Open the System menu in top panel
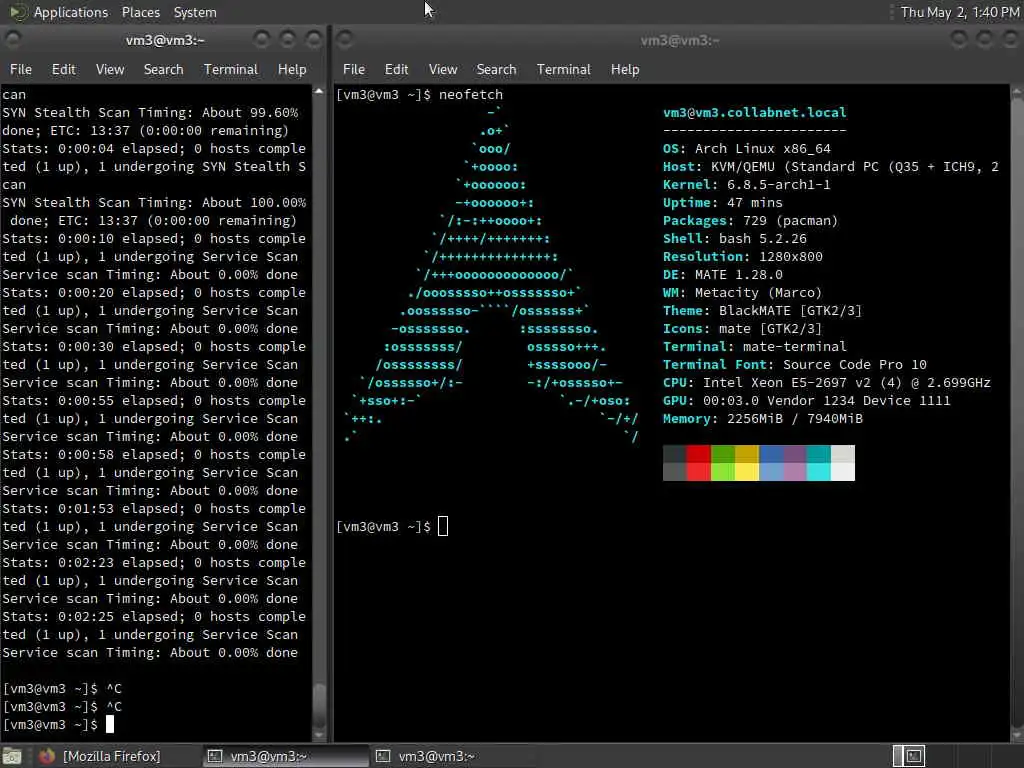 coord(195,12)
